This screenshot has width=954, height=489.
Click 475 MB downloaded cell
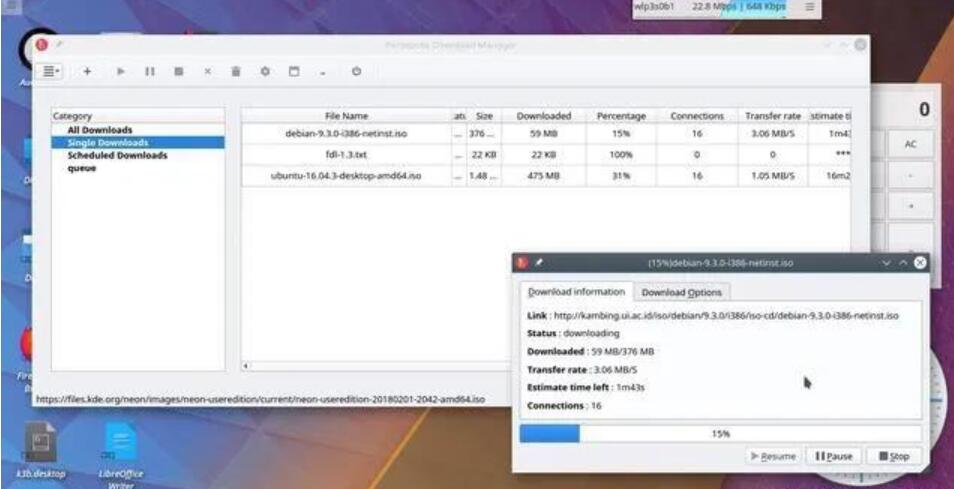pos(543,176)
